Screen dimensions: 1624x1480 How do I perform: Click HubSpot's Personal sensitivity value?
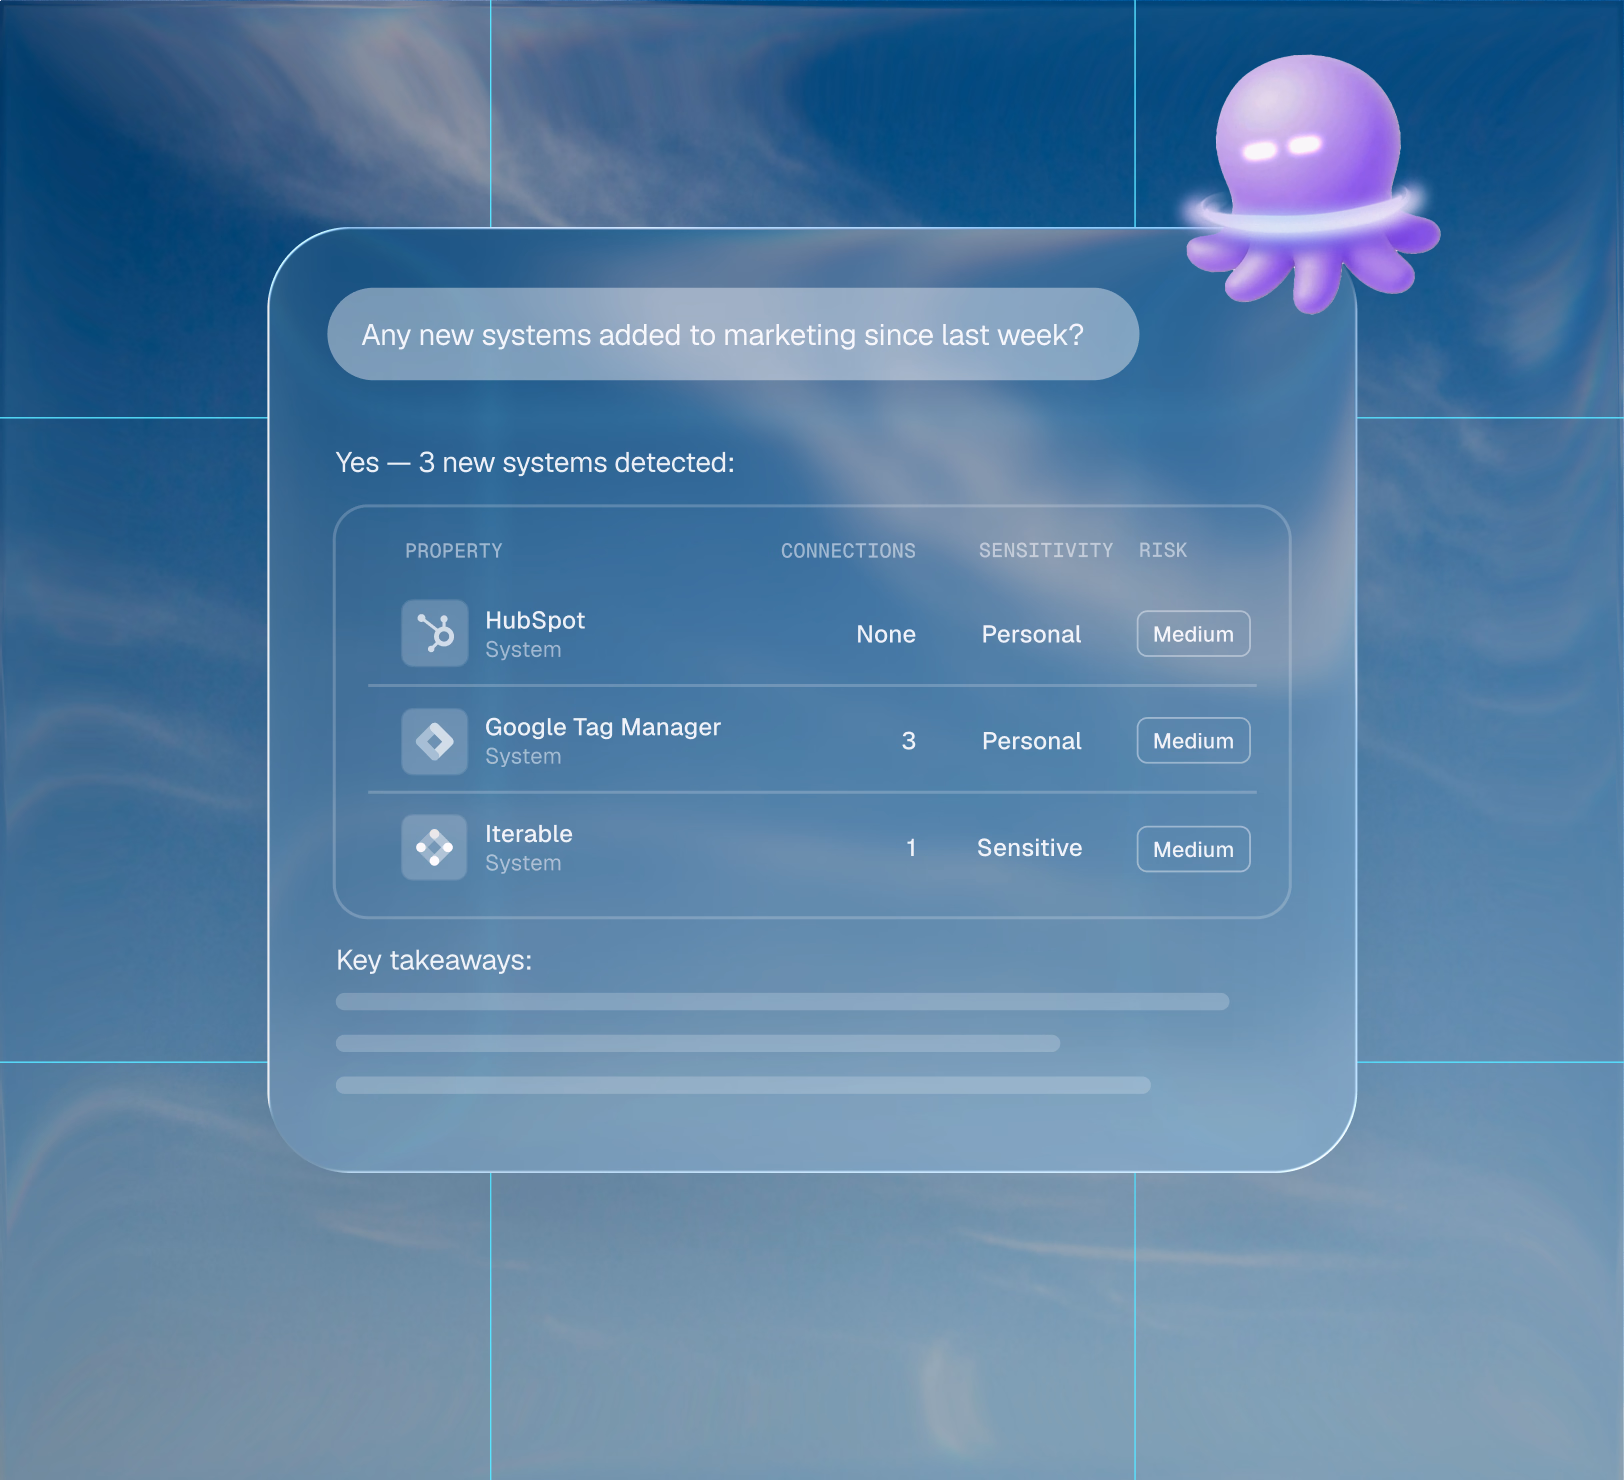1031,634
